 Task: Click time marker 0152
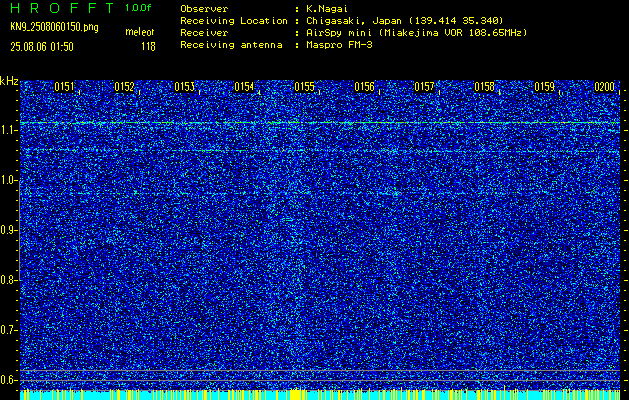click(x=124, y=87)
